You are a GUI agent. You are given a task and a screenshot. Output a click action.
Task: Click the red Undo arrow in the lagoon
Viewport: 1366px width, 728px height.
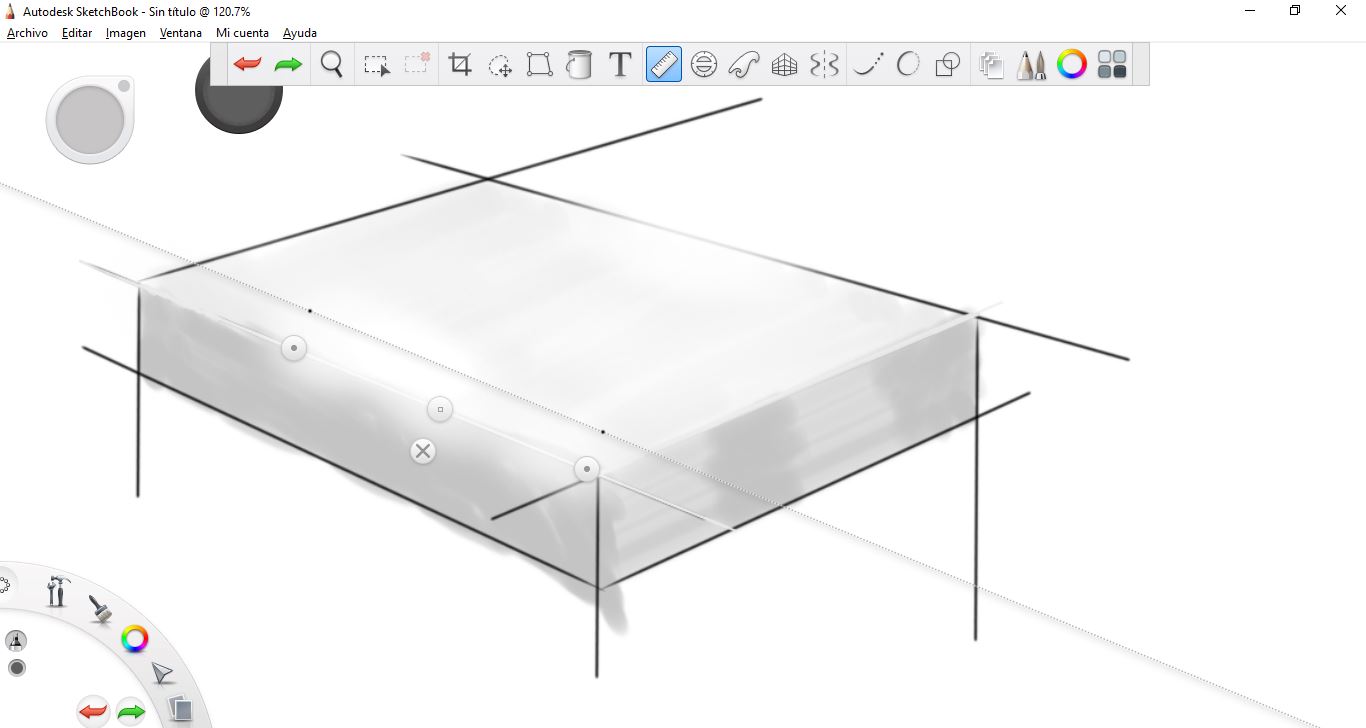coord(93,712)
